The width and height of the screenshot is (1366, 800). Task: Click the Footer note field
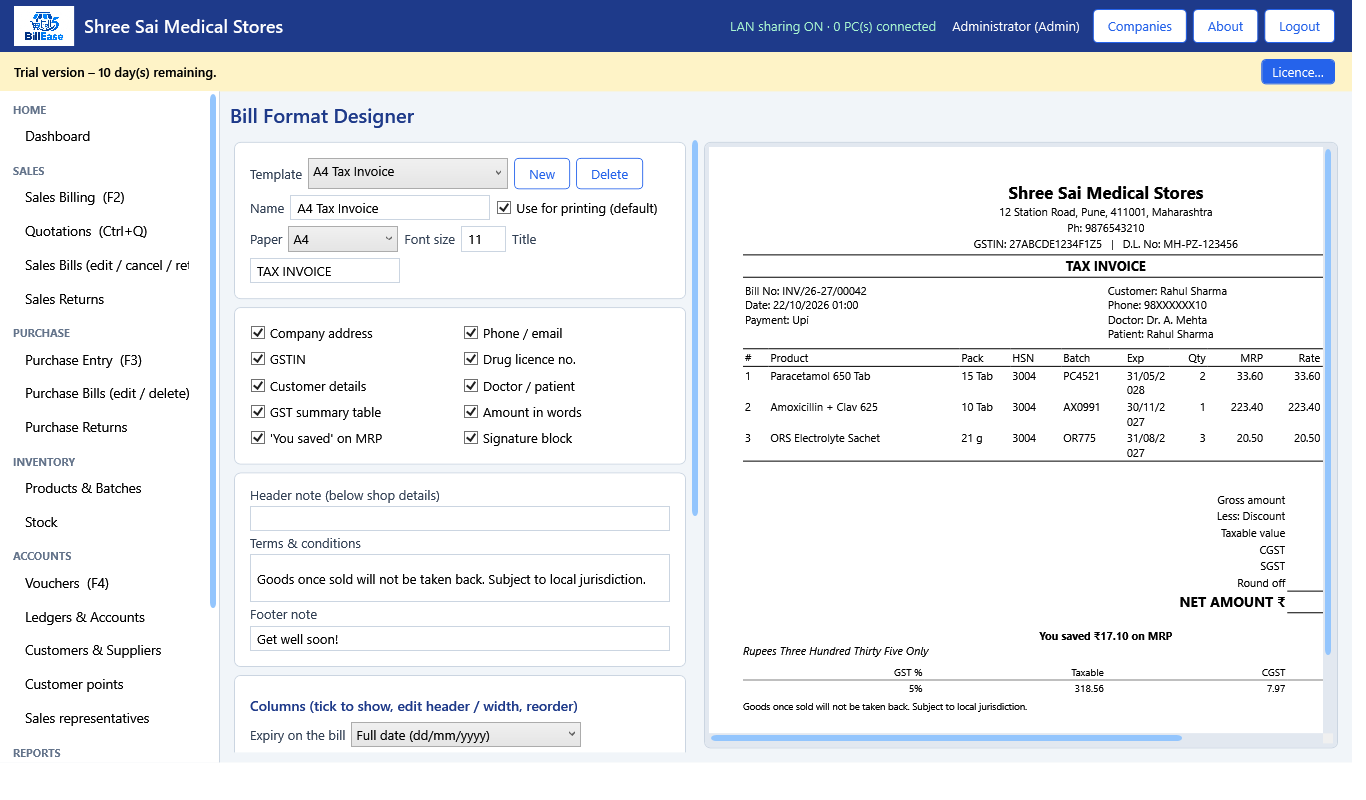(x=460, y=639)
